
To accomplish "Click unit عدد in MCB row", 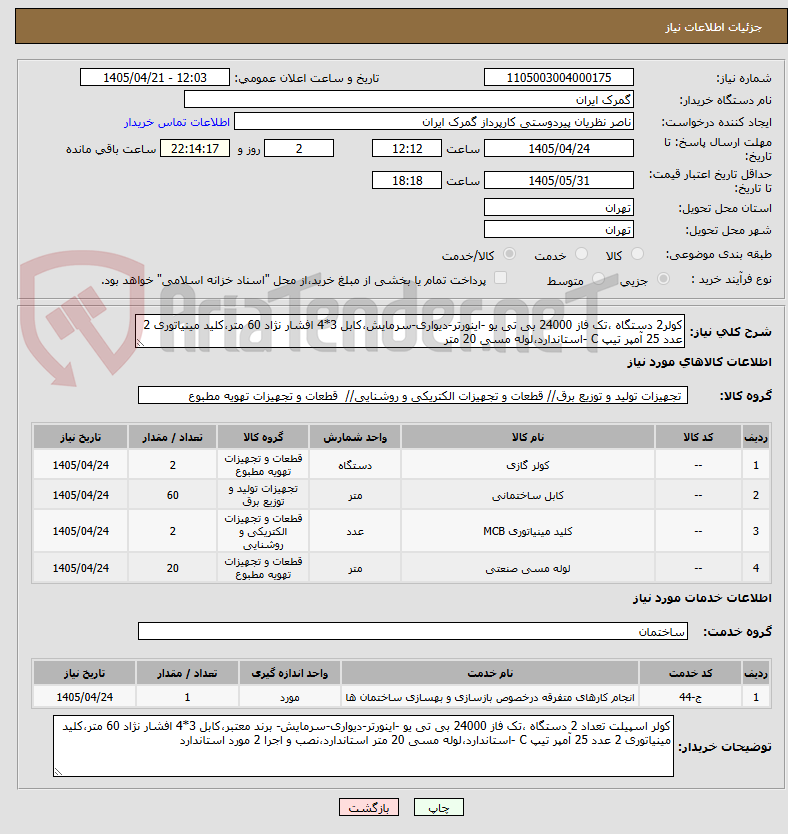I will coord(355,531).
